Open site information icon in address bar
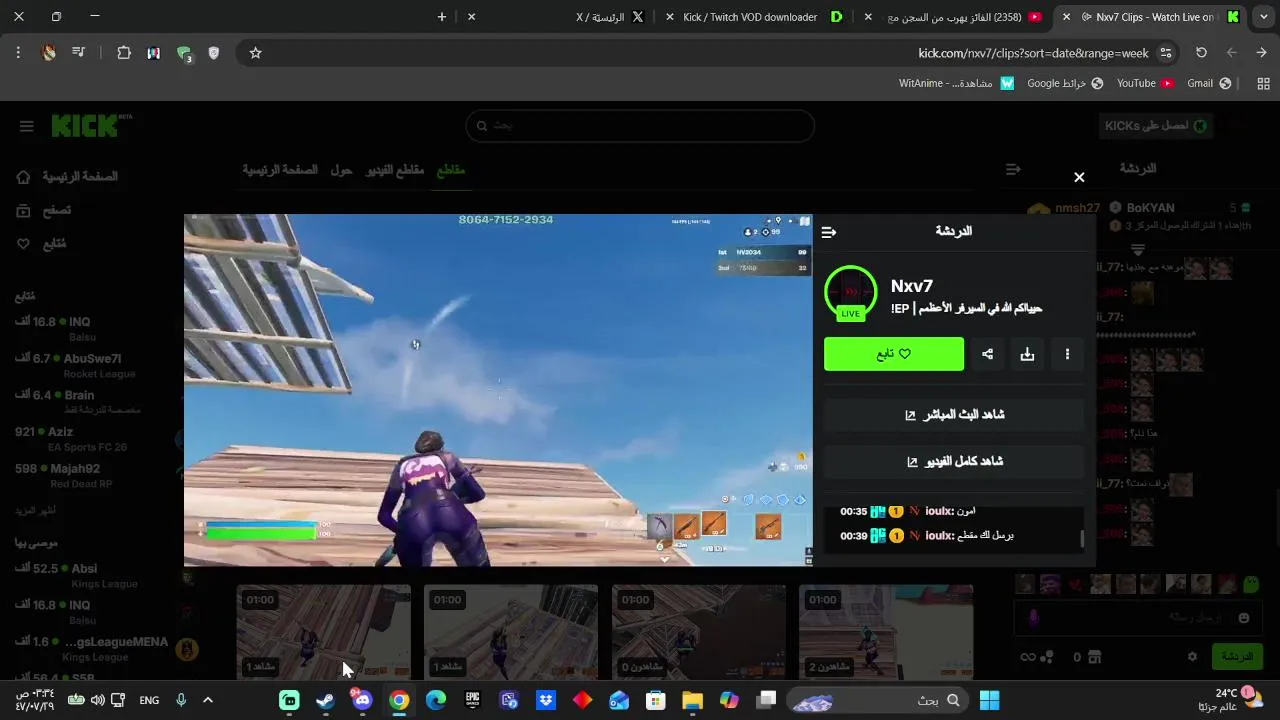This screenshot has height=720, width=1280. [1166, 53]
